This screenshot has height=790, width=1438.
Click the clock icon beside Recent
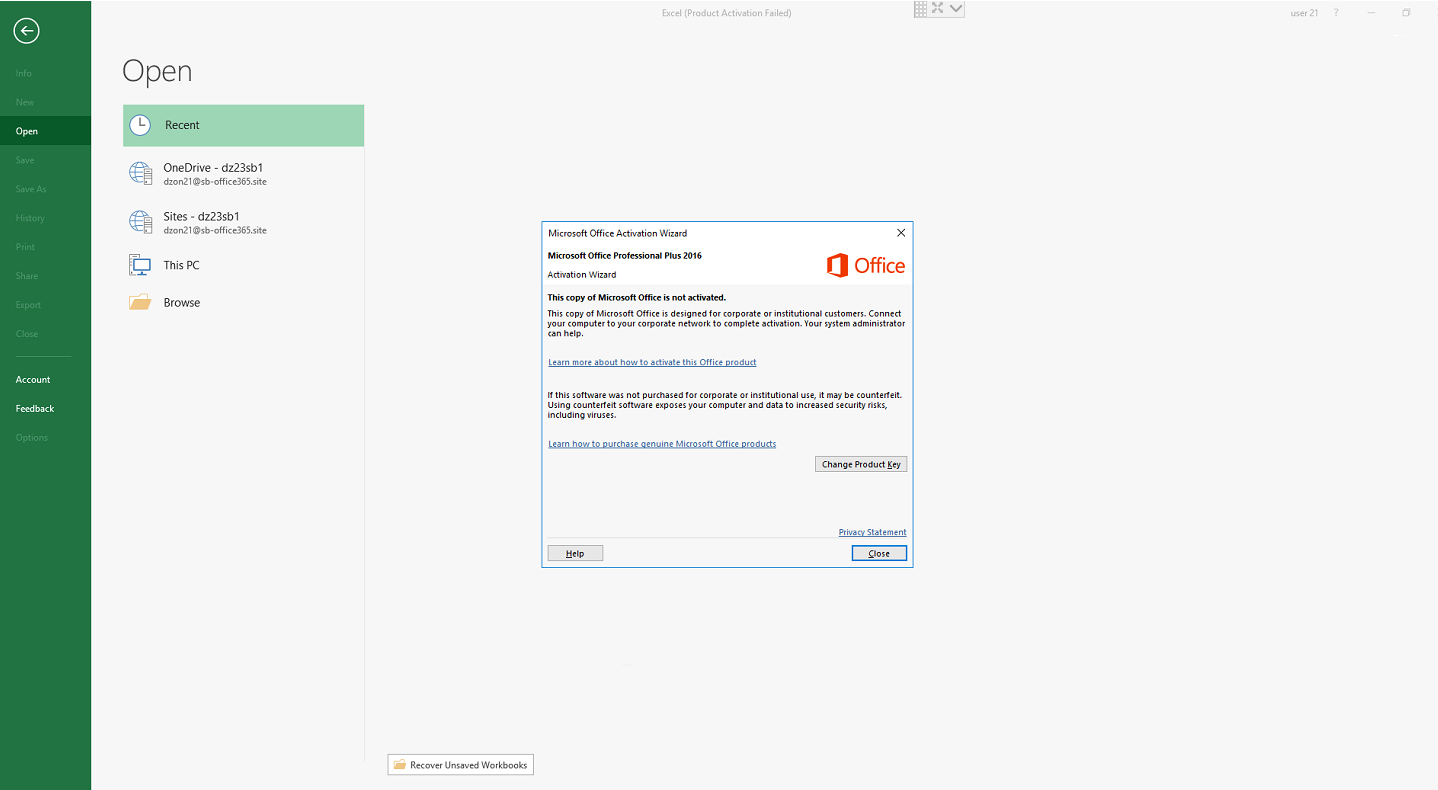[x=140, y=125]
